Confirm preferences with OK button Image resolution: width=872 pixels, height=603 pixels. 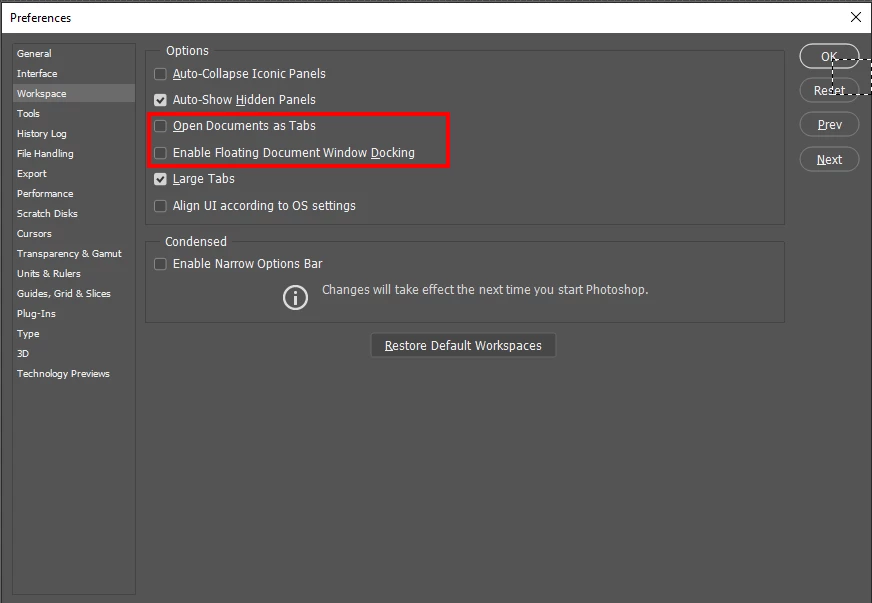(x=829, y=56)
